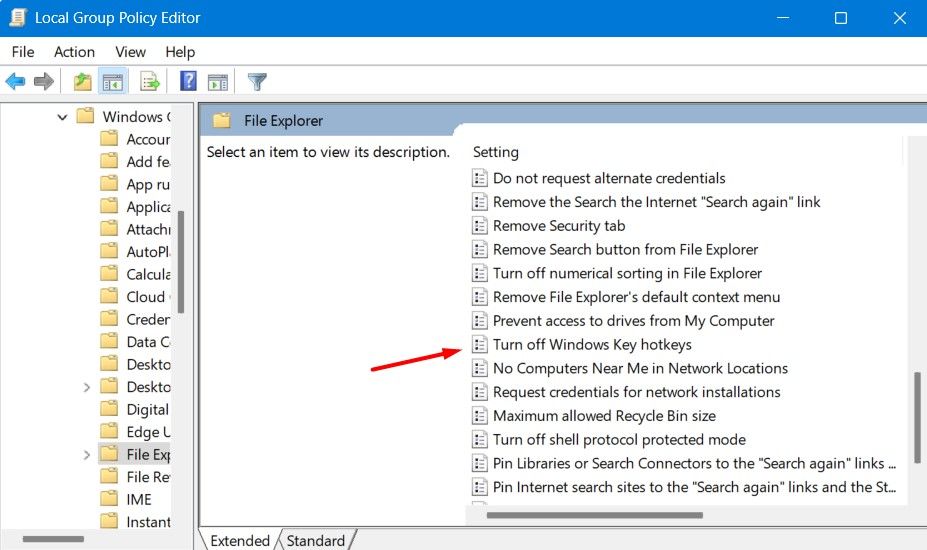Click the Setting column header
This screenshot has height=550, width=927.
coord(495,152)
